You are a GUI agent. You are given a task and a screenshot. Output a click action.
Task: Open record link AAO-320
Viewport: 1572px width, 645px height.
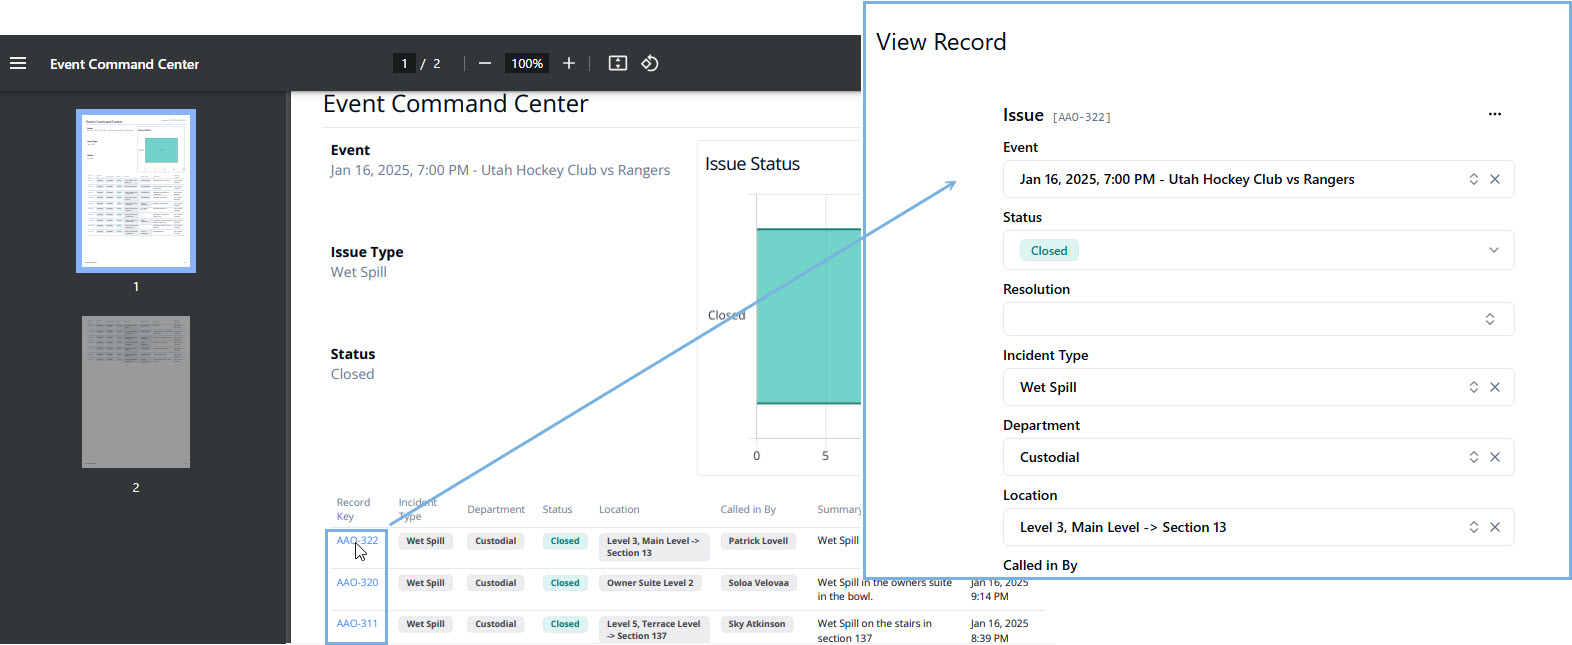(357, 582)
